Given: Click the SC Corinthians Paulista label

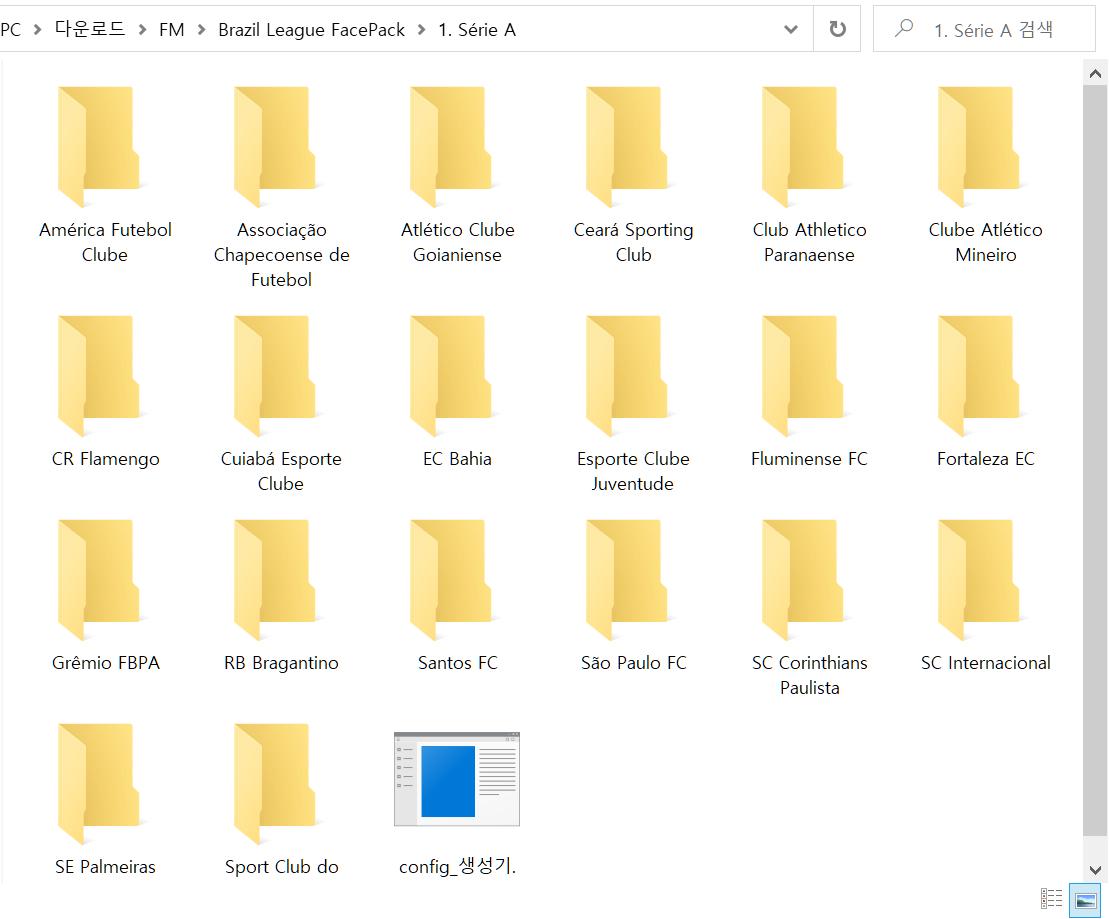Looking at the screenshot, I should click(x=810, y=675).
